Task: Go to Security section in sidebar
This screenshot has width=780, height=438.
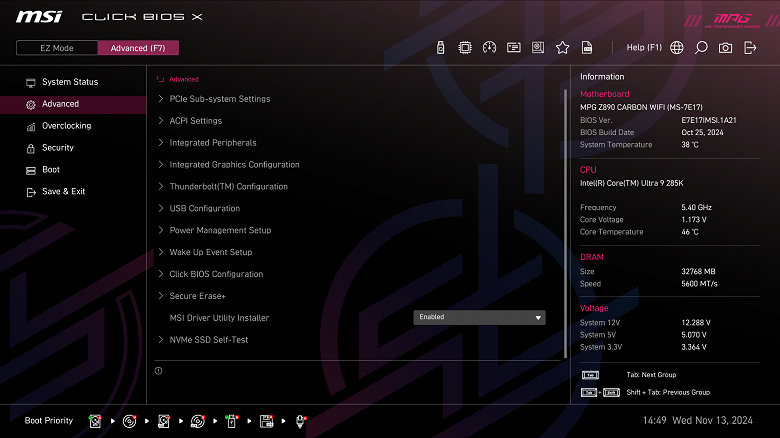Action: pyautogui.click(x=73, y=148)
